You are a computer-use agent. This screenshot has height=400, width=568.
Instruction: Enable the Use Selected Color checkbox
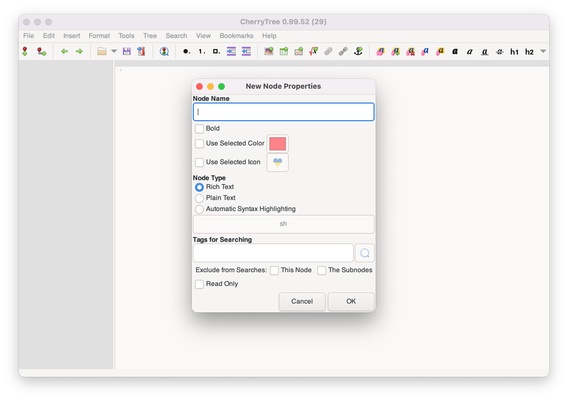pos(199,143)
